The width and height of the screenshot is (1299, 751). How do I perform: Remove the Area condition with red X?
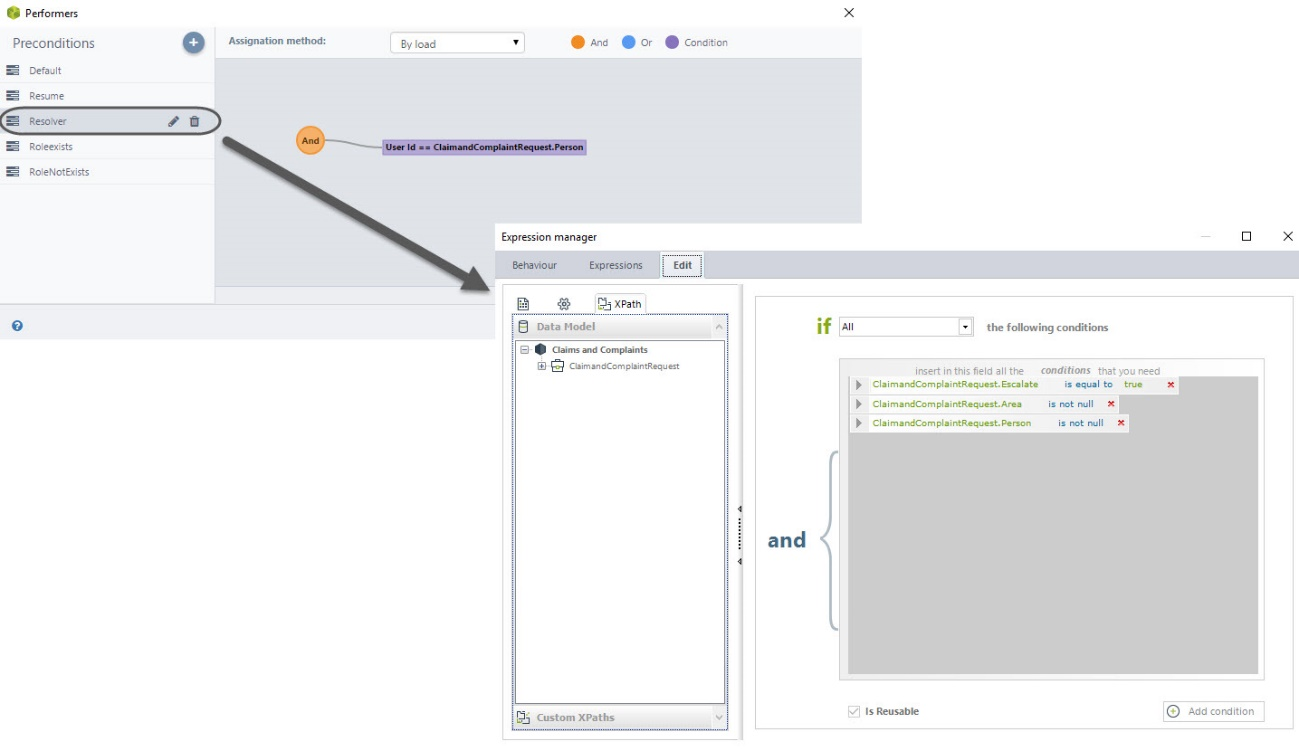[1111, 404]
